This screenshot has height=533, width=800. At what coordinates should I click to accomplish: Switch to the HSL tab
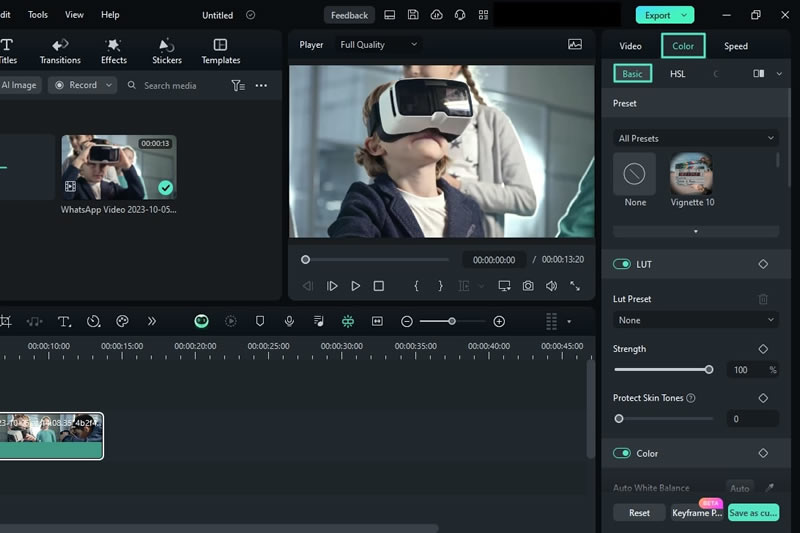pyautogui.click(x=677, y=74)
